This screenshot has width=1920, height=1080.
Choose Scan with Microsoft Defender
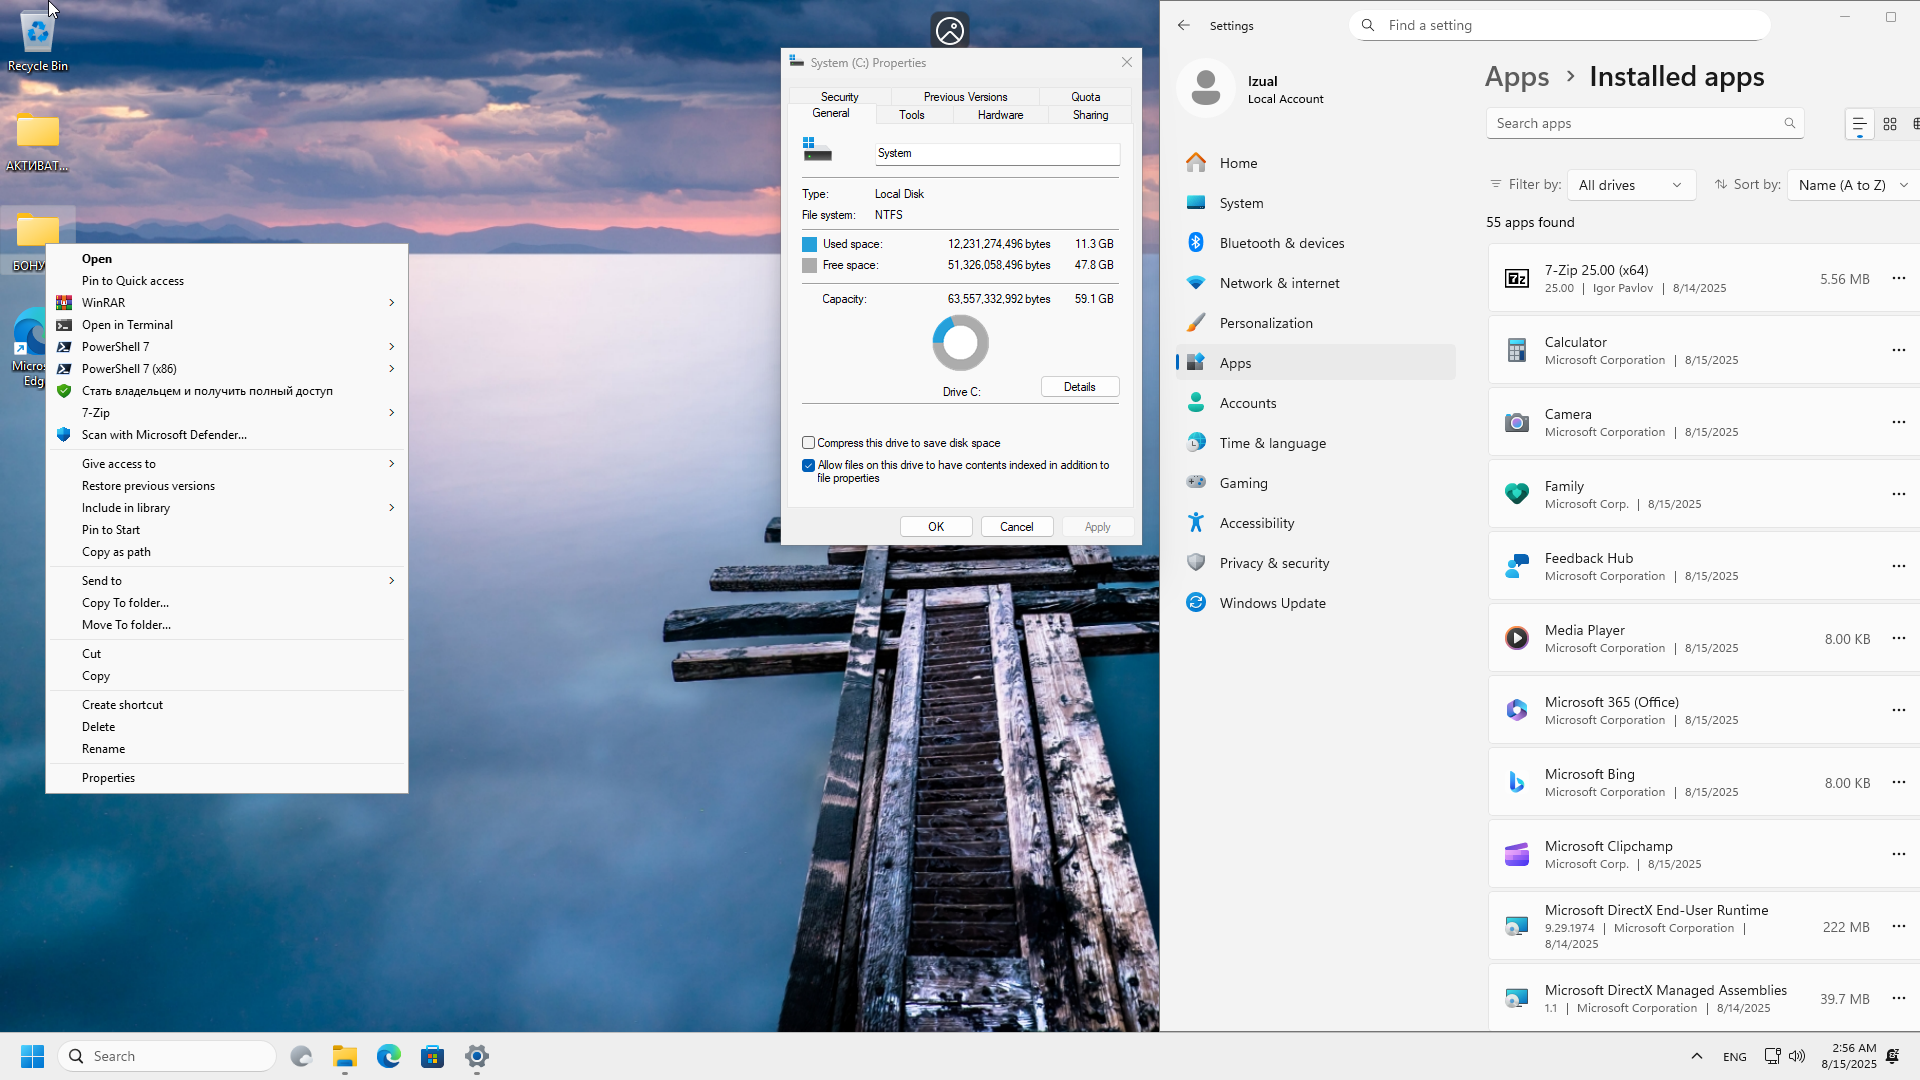[x=227, y=435]
